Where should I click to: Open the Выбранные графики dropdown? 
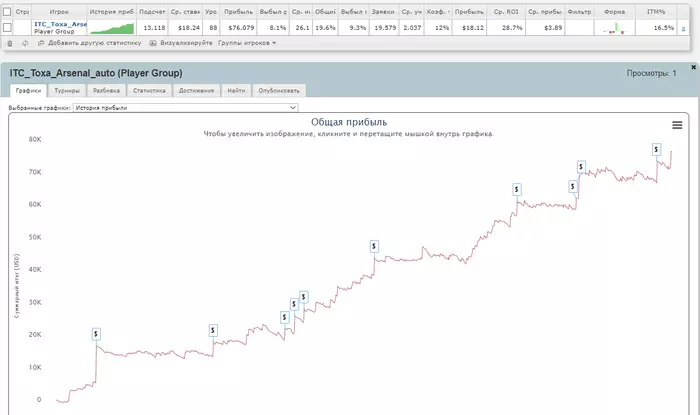click(x=185, y=108)
